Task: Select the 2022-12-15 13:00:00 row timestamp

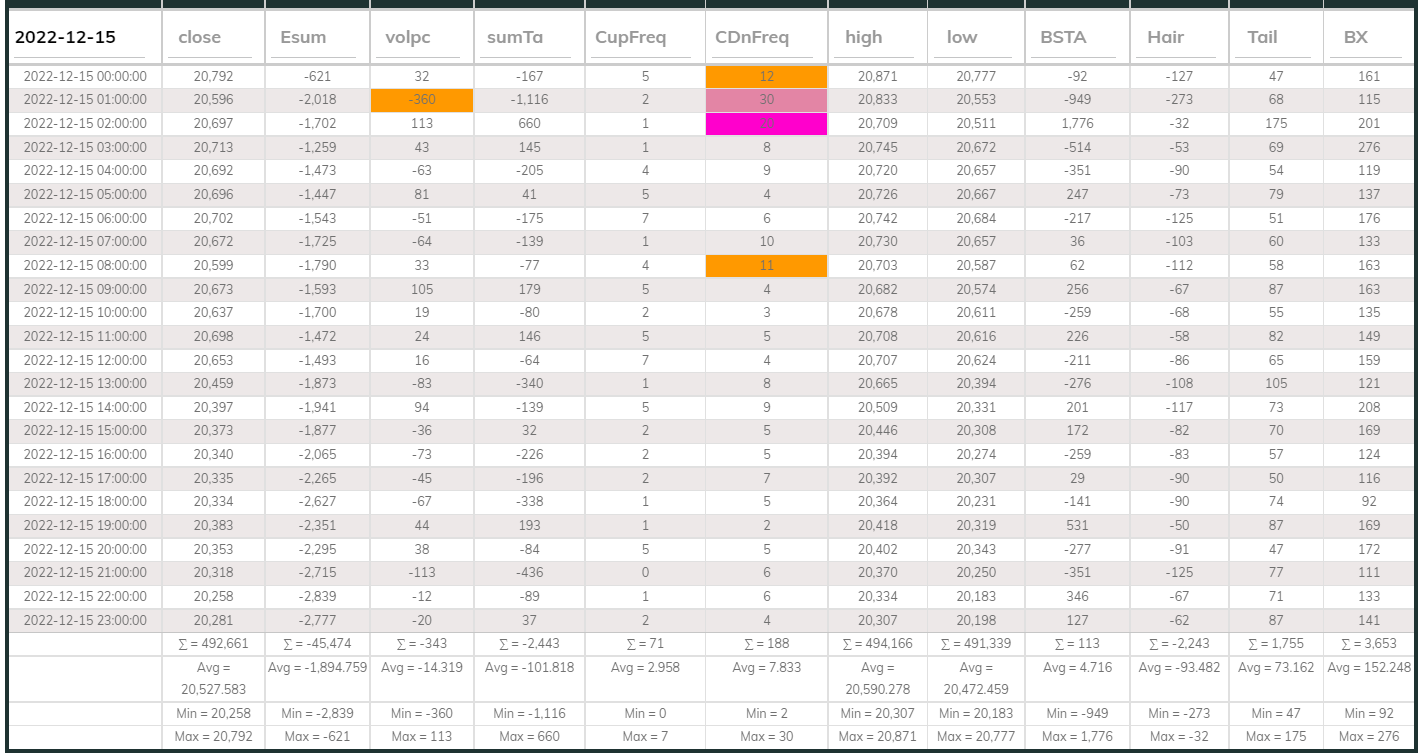Action: pyautogui.click(x=85, y=384)
